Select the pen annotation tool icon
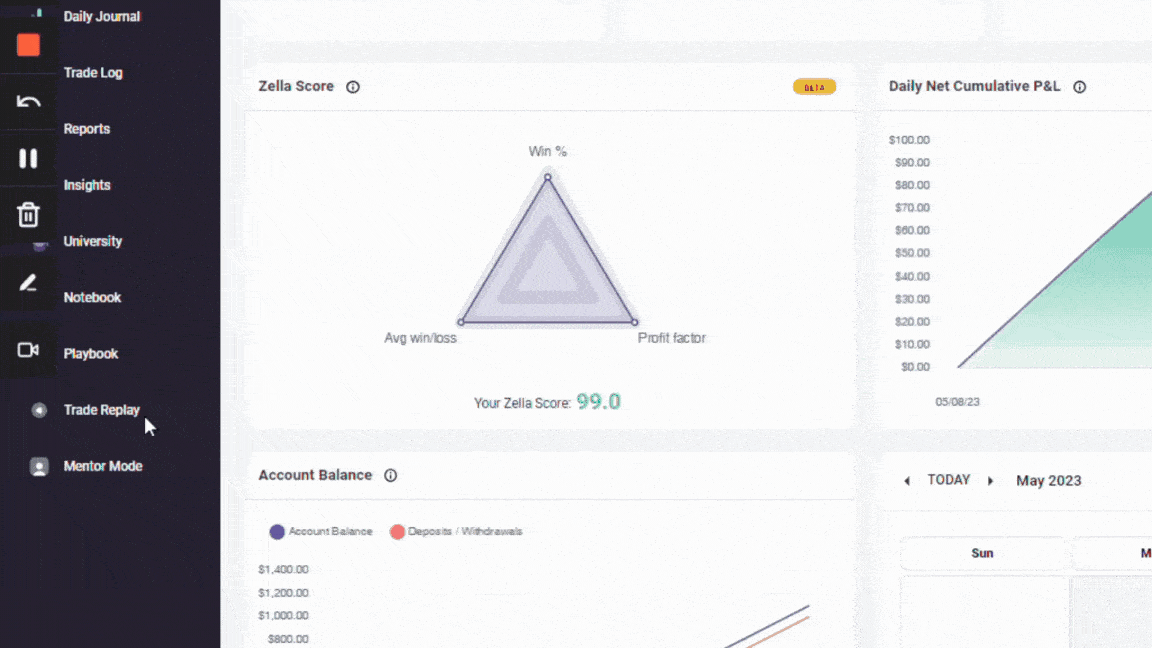Image resolution: width=1152 pixels, height=648 pixels. click(x=28, y=283)
